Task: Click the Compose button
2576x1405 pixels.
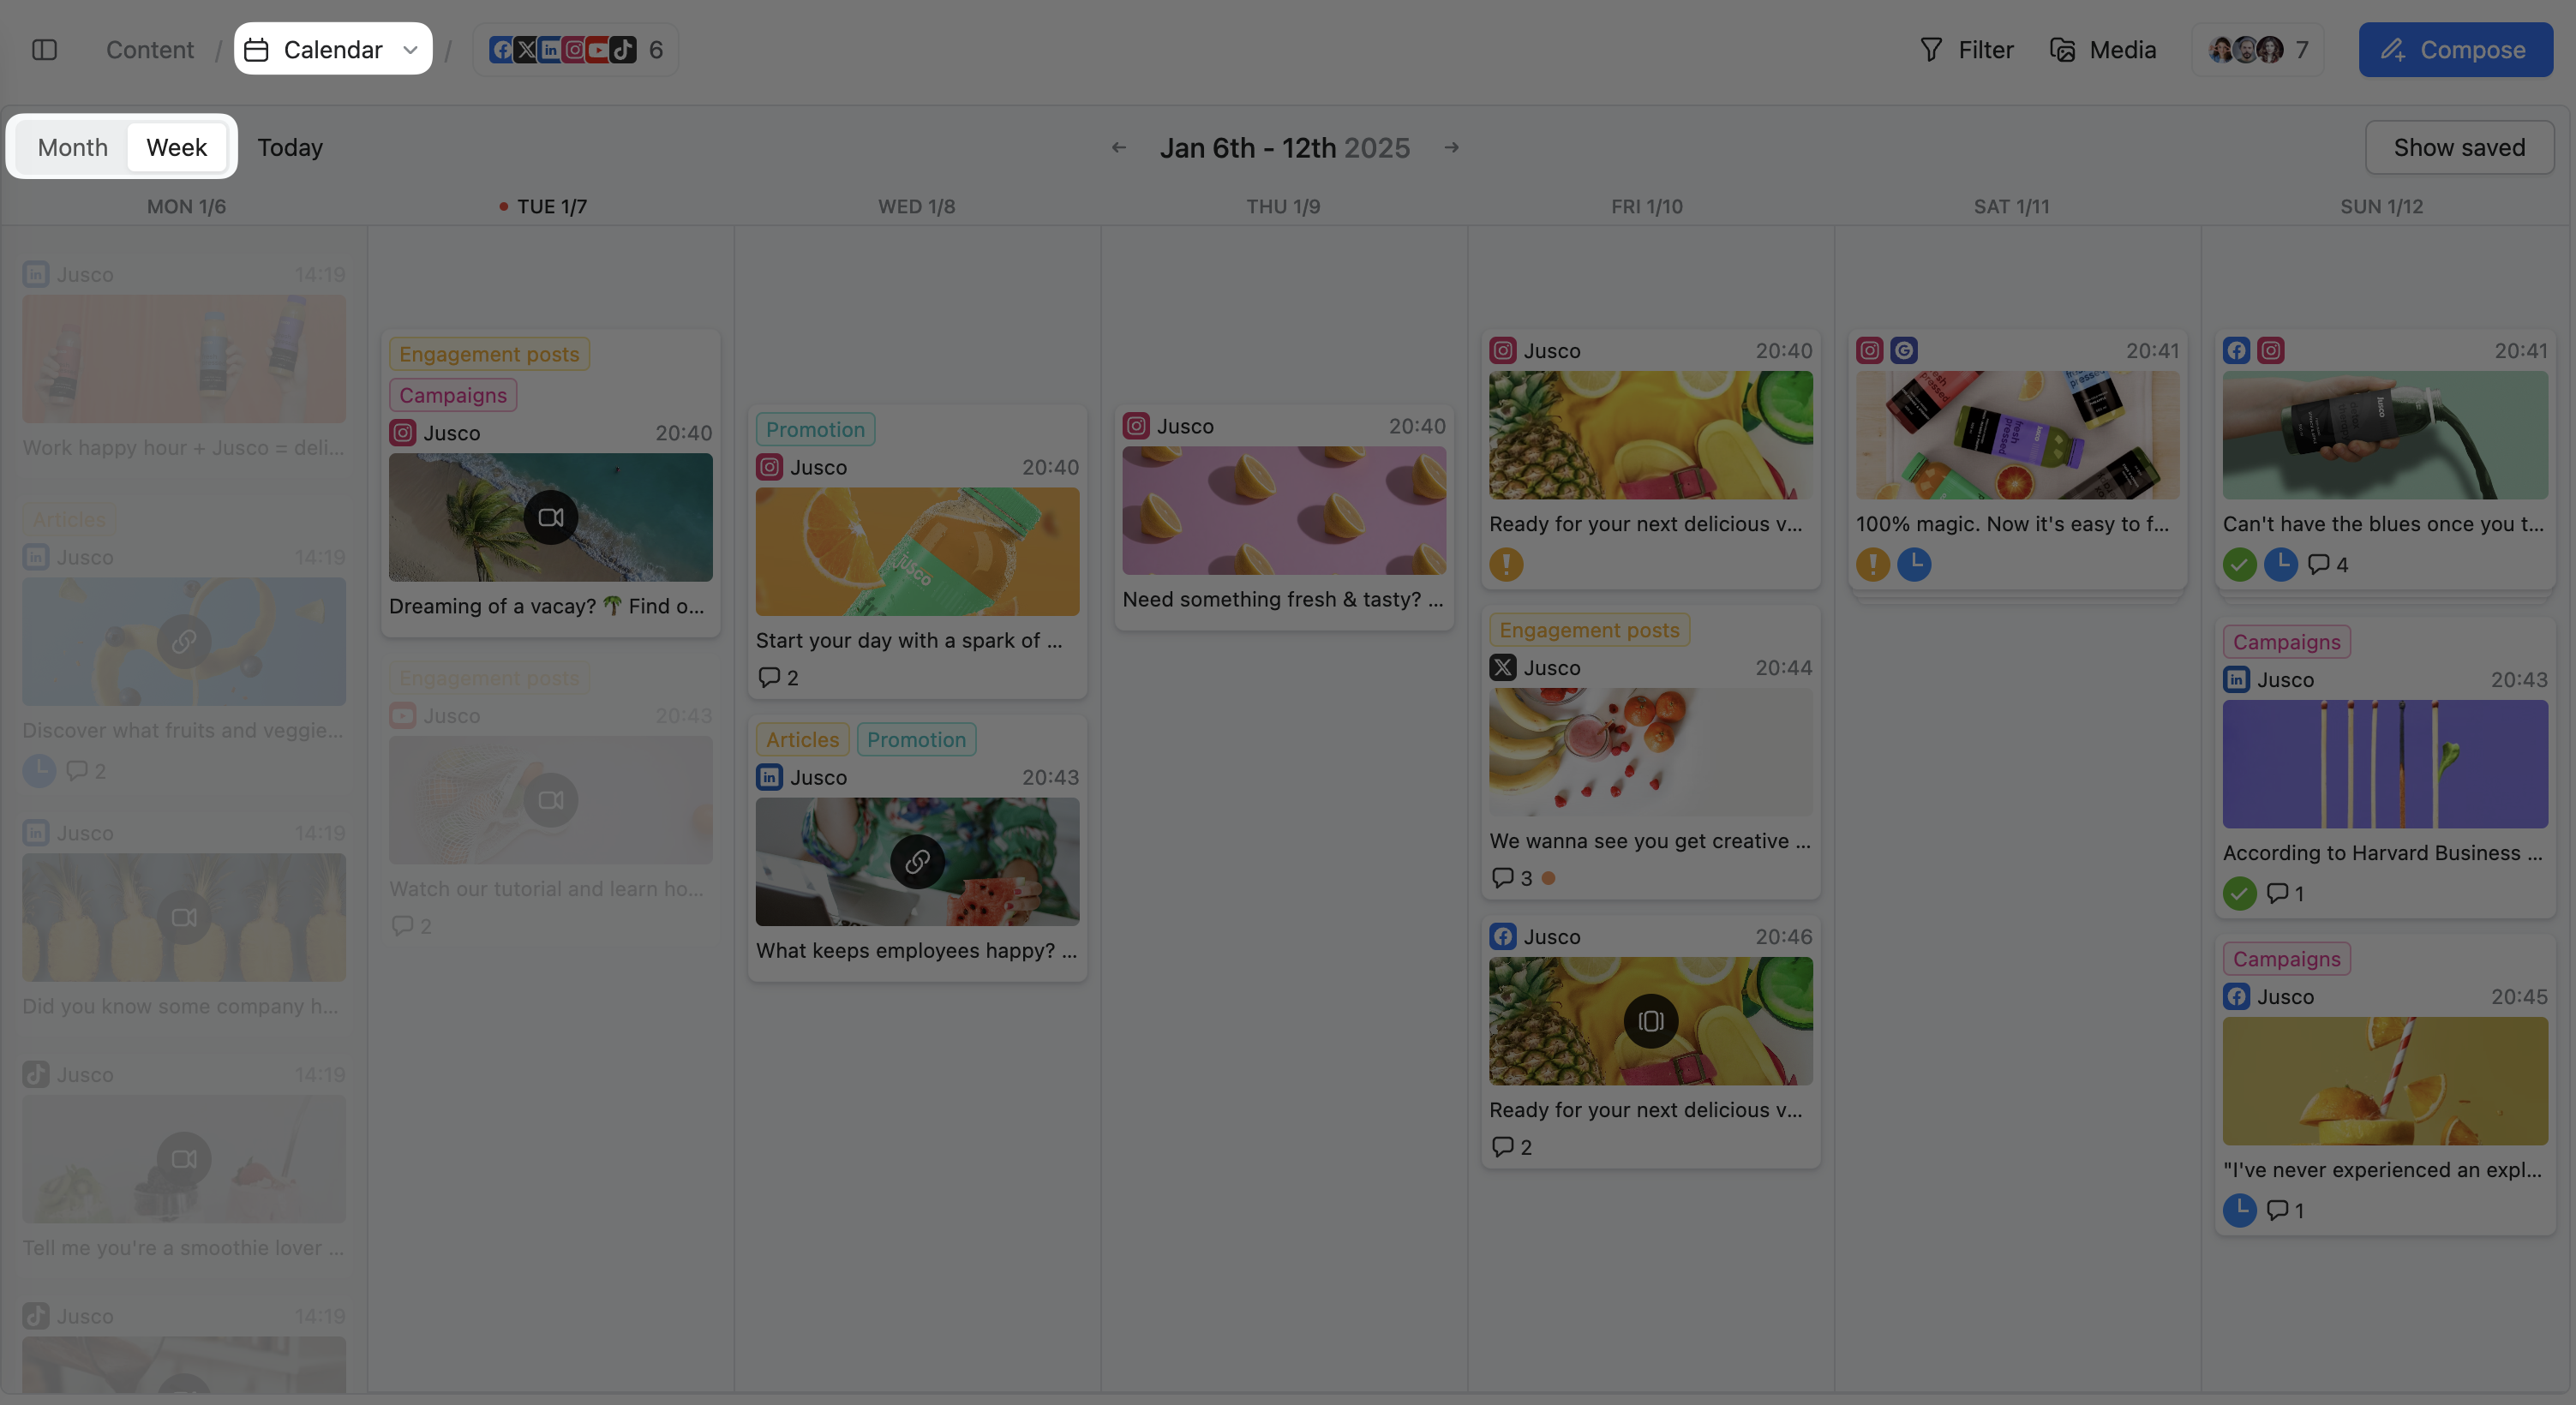Action: [x=2454, y=49]
